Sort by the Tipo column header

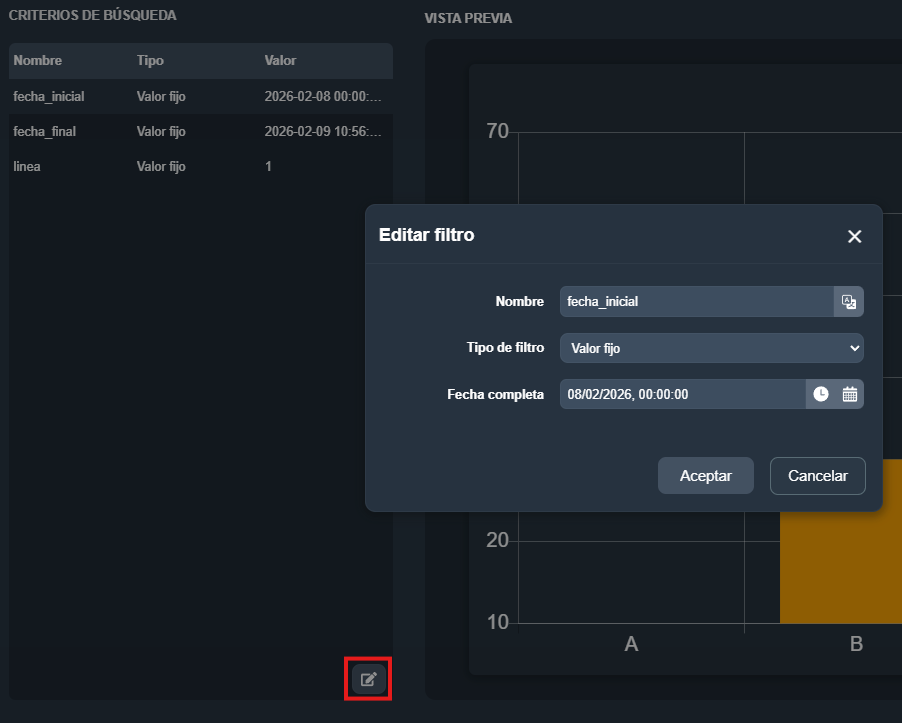(150, 60)
